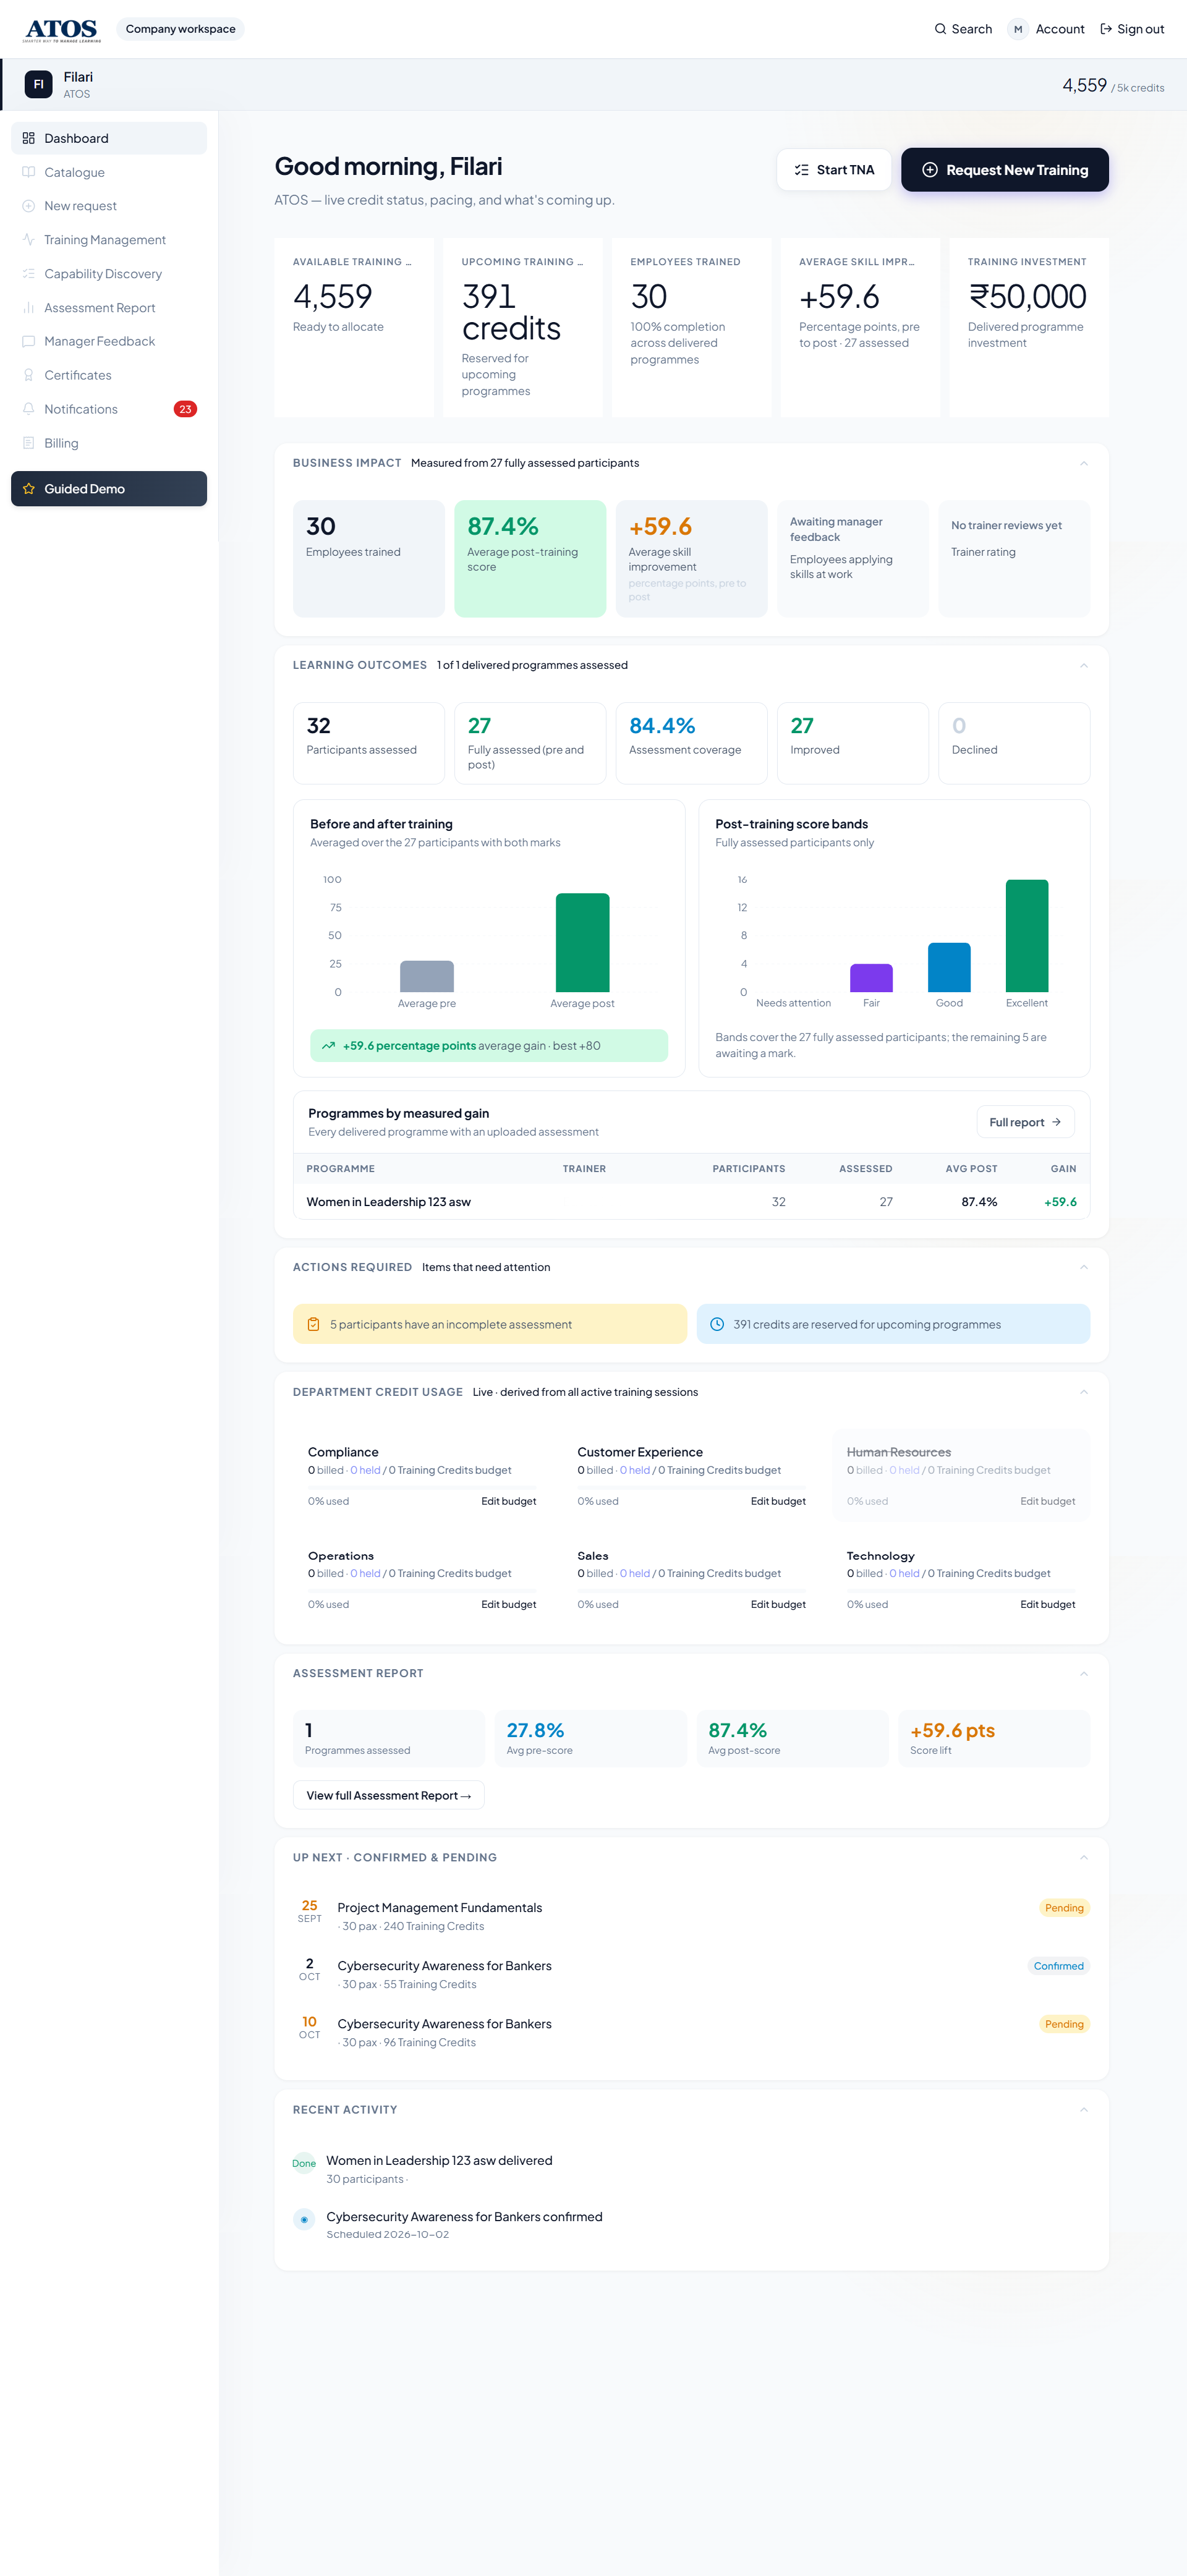
Task: Click the Assessment Report bar-chart icon
Action: [28, 307]
